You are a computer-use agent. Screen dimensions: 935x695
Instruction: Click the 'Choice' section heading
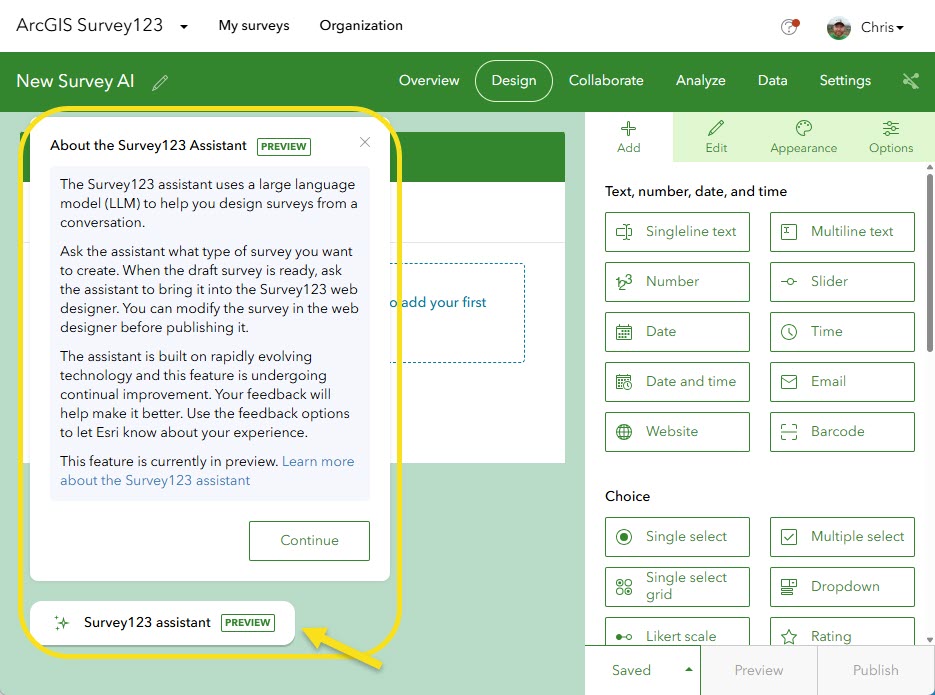(627, 496)
